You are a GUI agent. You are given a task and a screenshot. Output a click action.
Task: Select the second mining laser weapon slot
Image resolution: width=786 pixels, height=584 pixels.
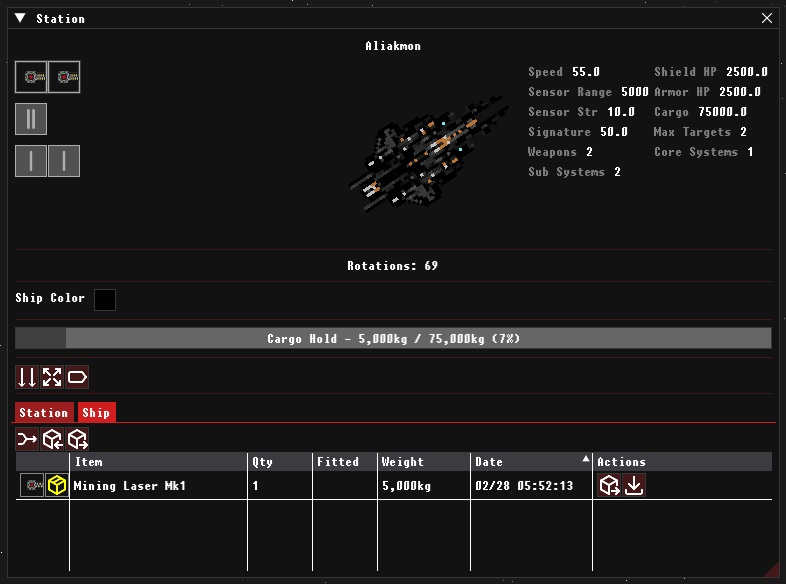click(x=64, y=77)
